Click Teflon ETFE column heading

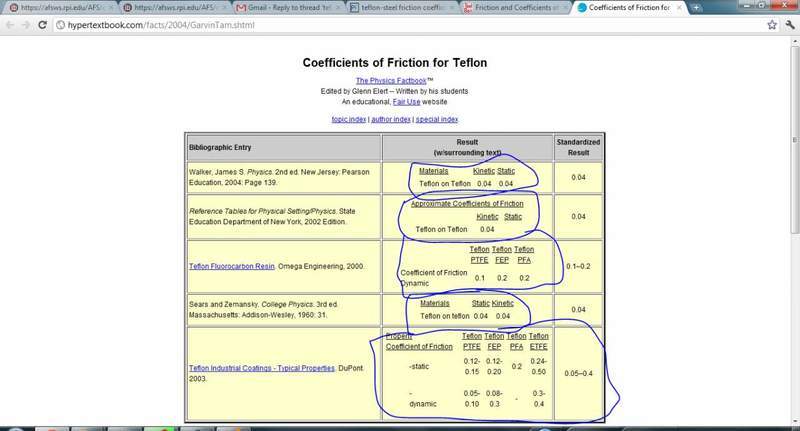[x=538, y=341]
